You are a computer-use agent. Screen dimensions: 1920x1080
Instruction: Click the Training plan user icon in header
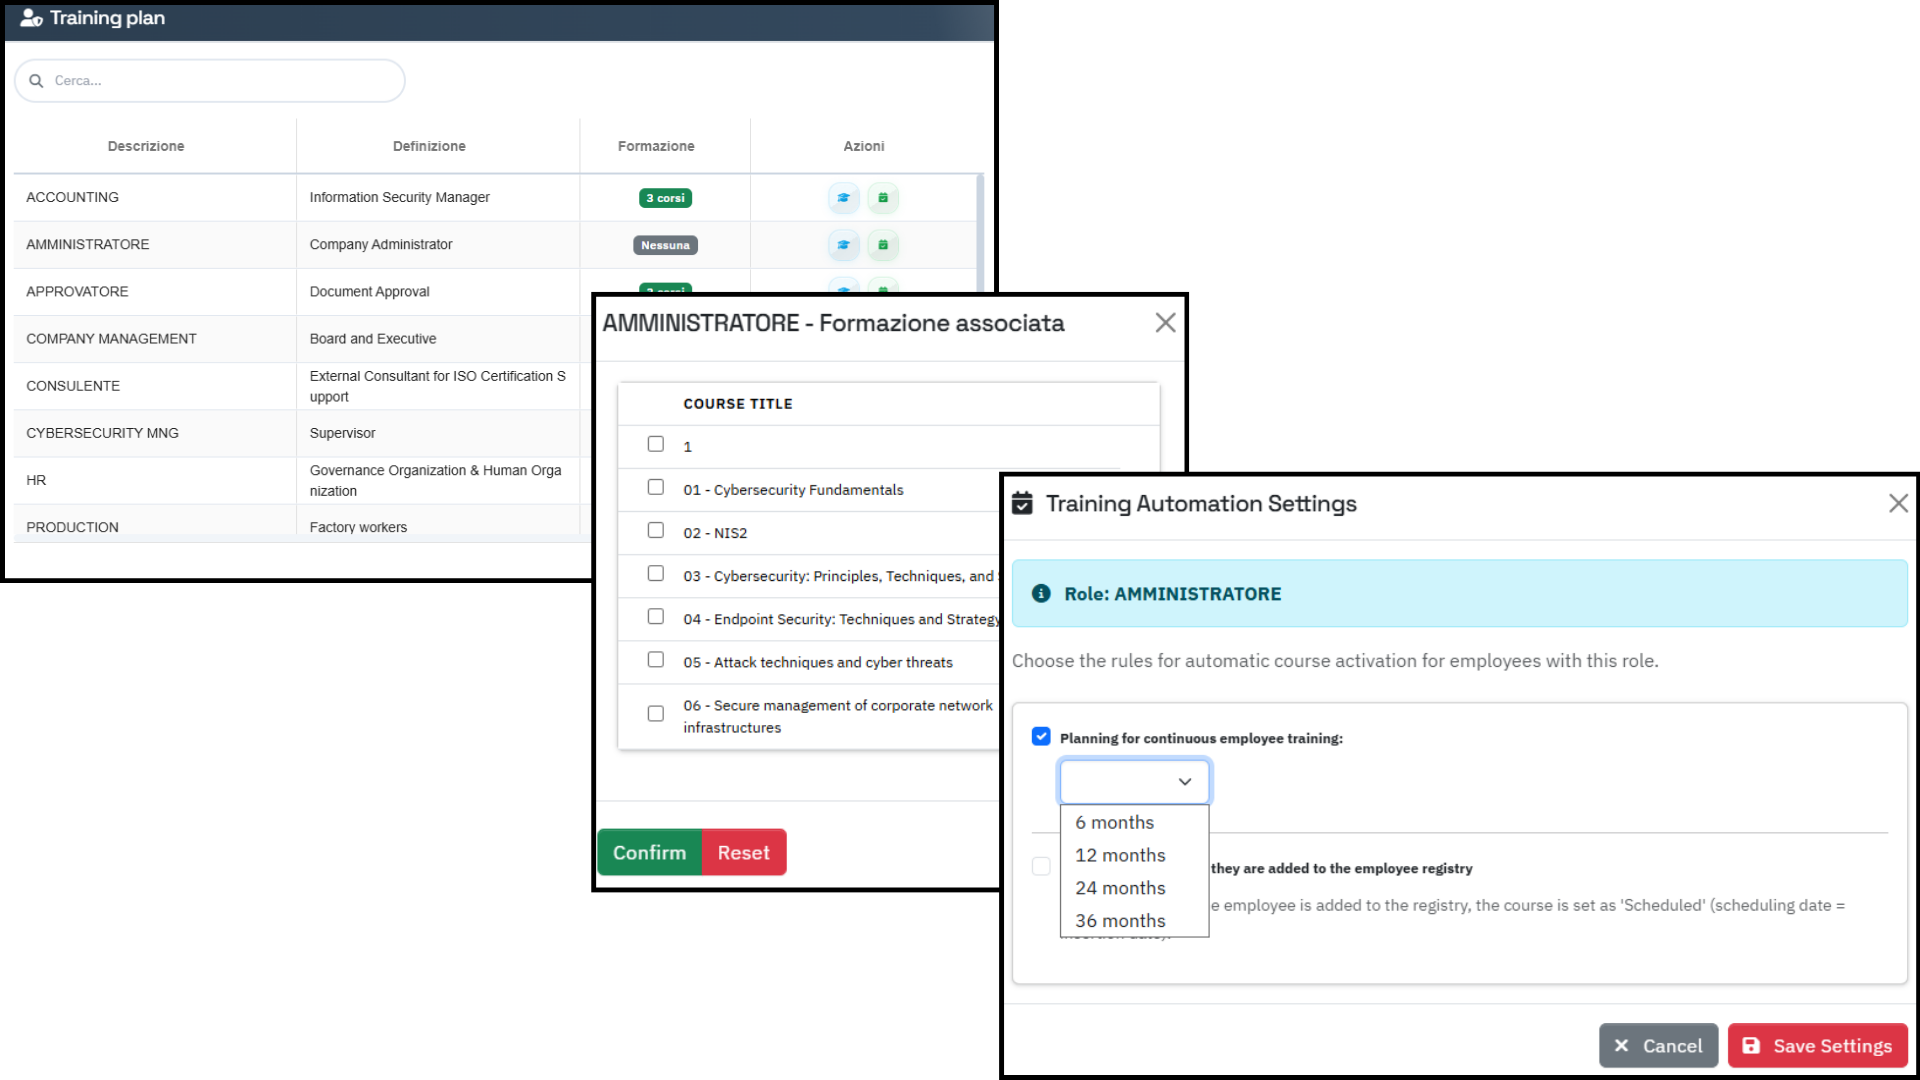tap(31, 18)
